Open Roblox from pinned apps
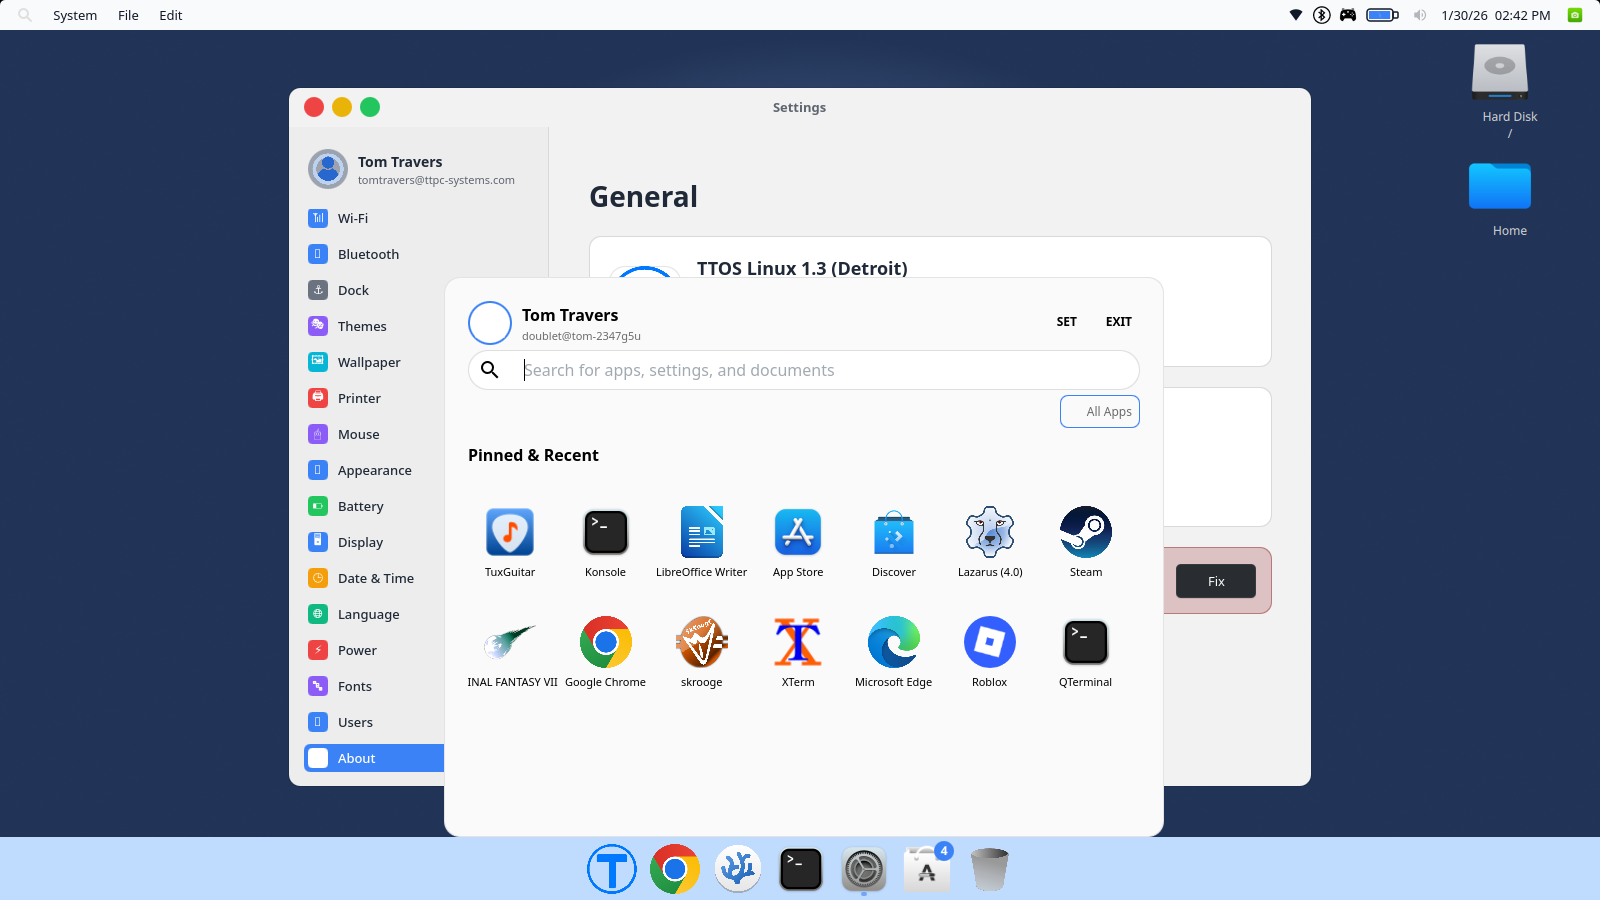 (x=990, y=653)
